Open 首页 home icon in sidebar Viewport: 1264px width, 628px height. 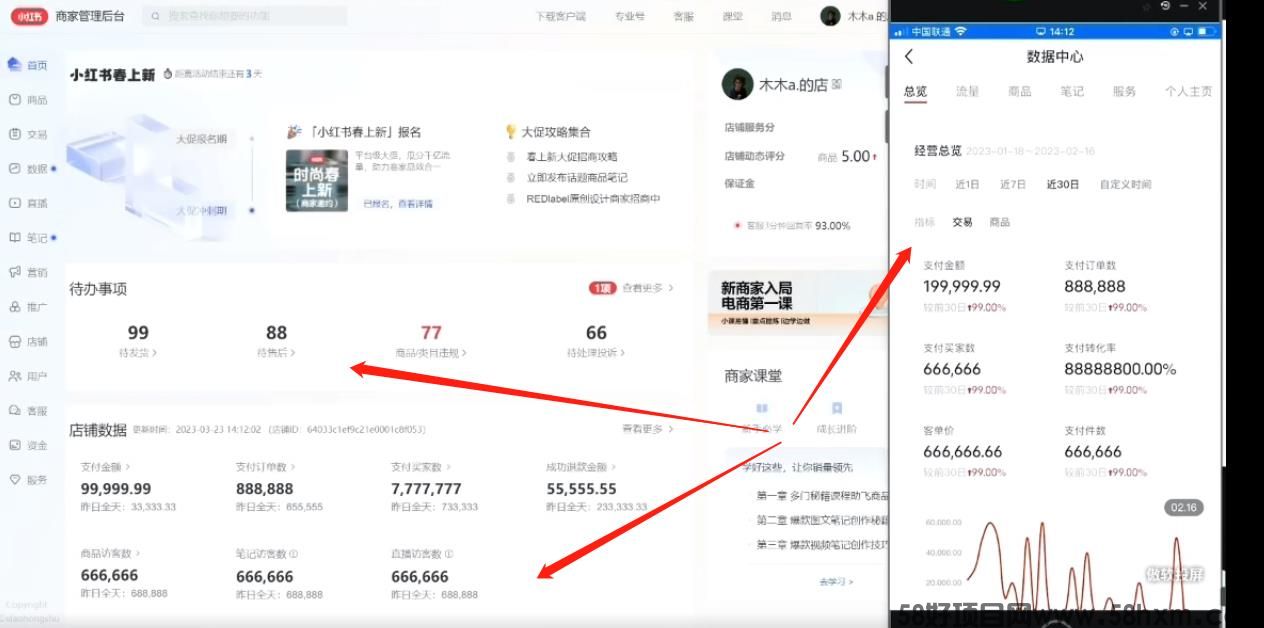coord(14,65)
